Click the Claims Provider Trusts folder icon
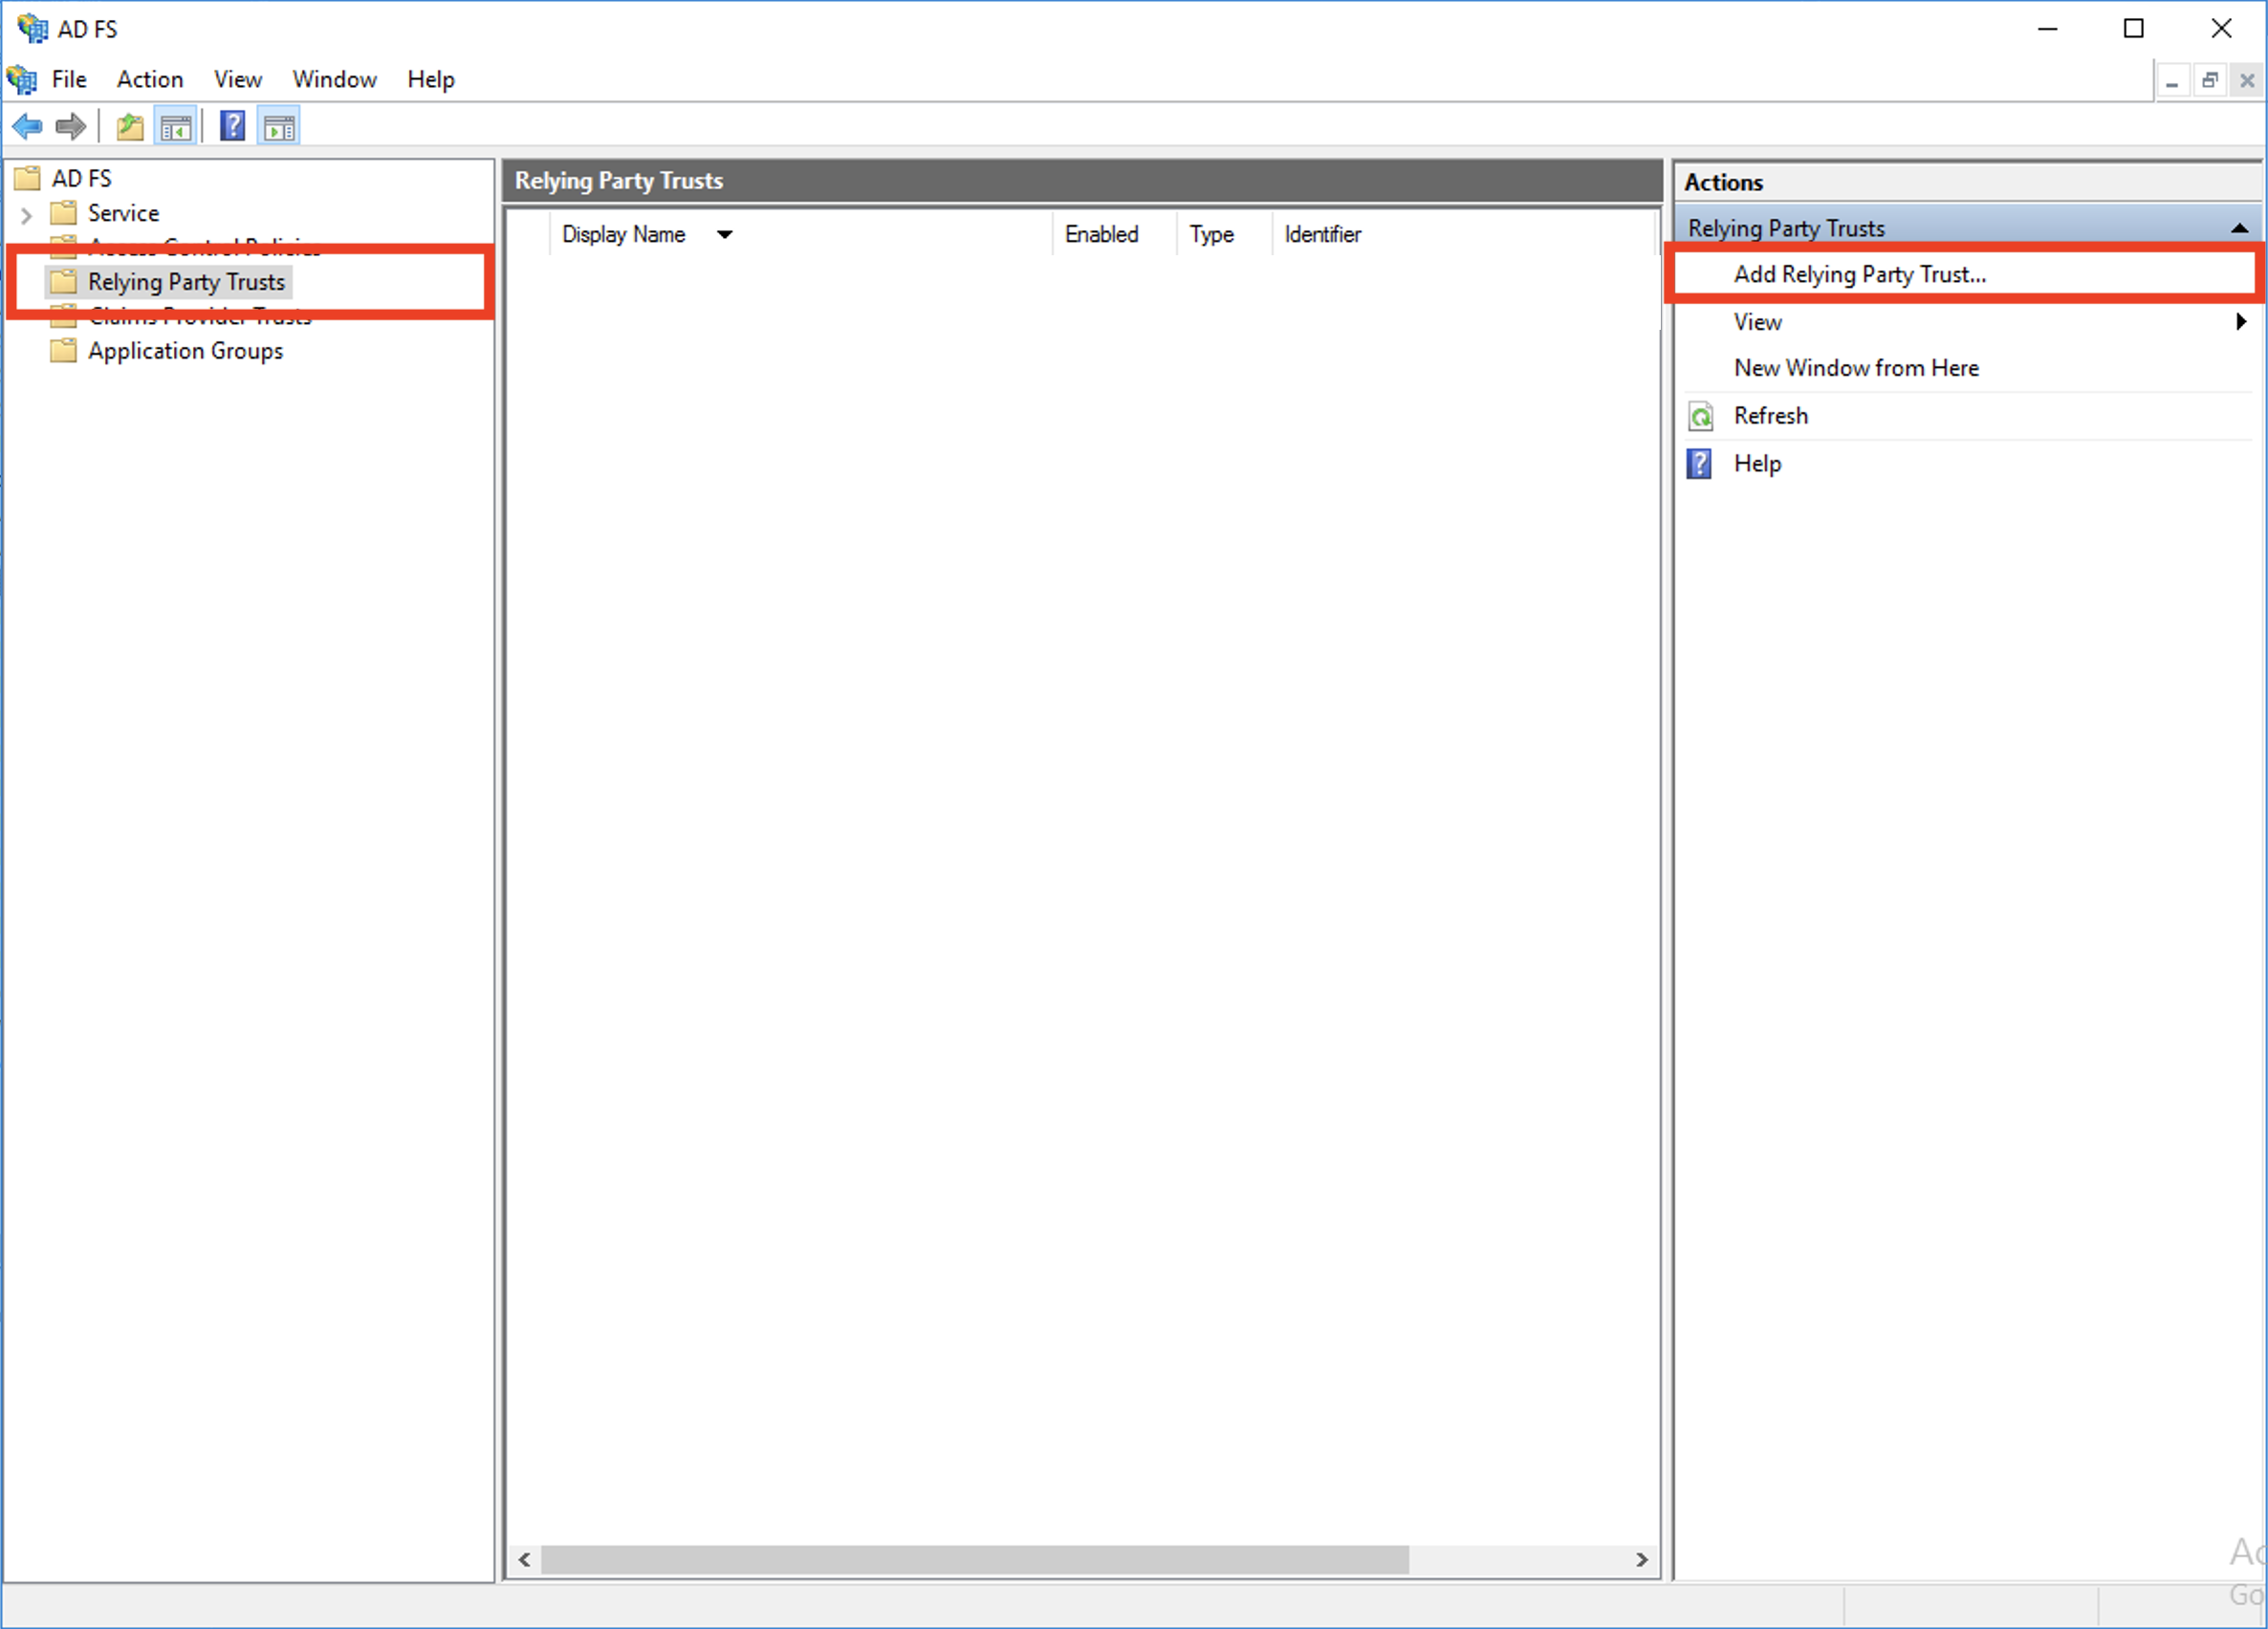Screen dimensions: 2268x1629 click(x=65, y=315)
